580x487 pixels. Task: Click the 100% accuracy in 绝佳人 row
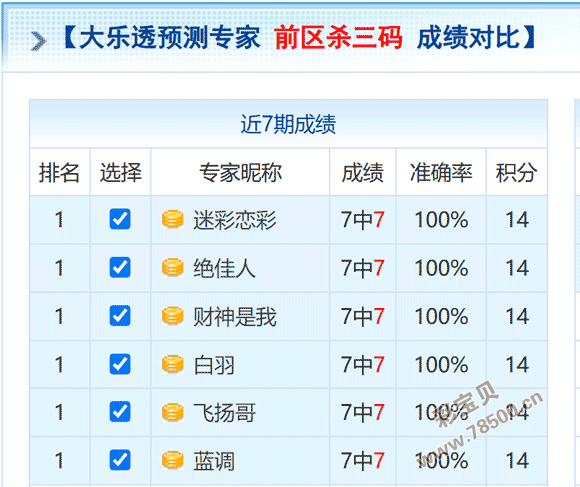(441, 268)
